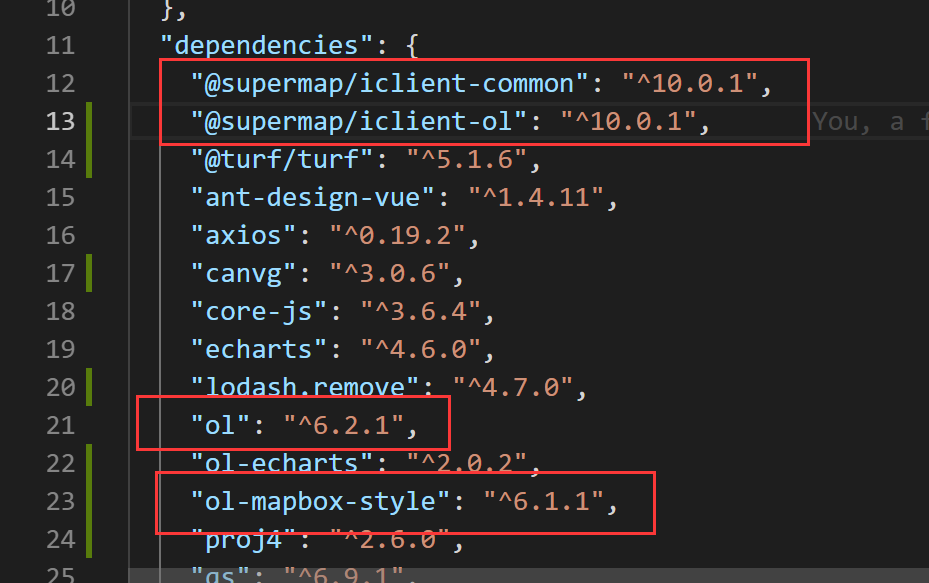
Task: Select the ^3.6.4 version value
Action: (x=421, y=311)
